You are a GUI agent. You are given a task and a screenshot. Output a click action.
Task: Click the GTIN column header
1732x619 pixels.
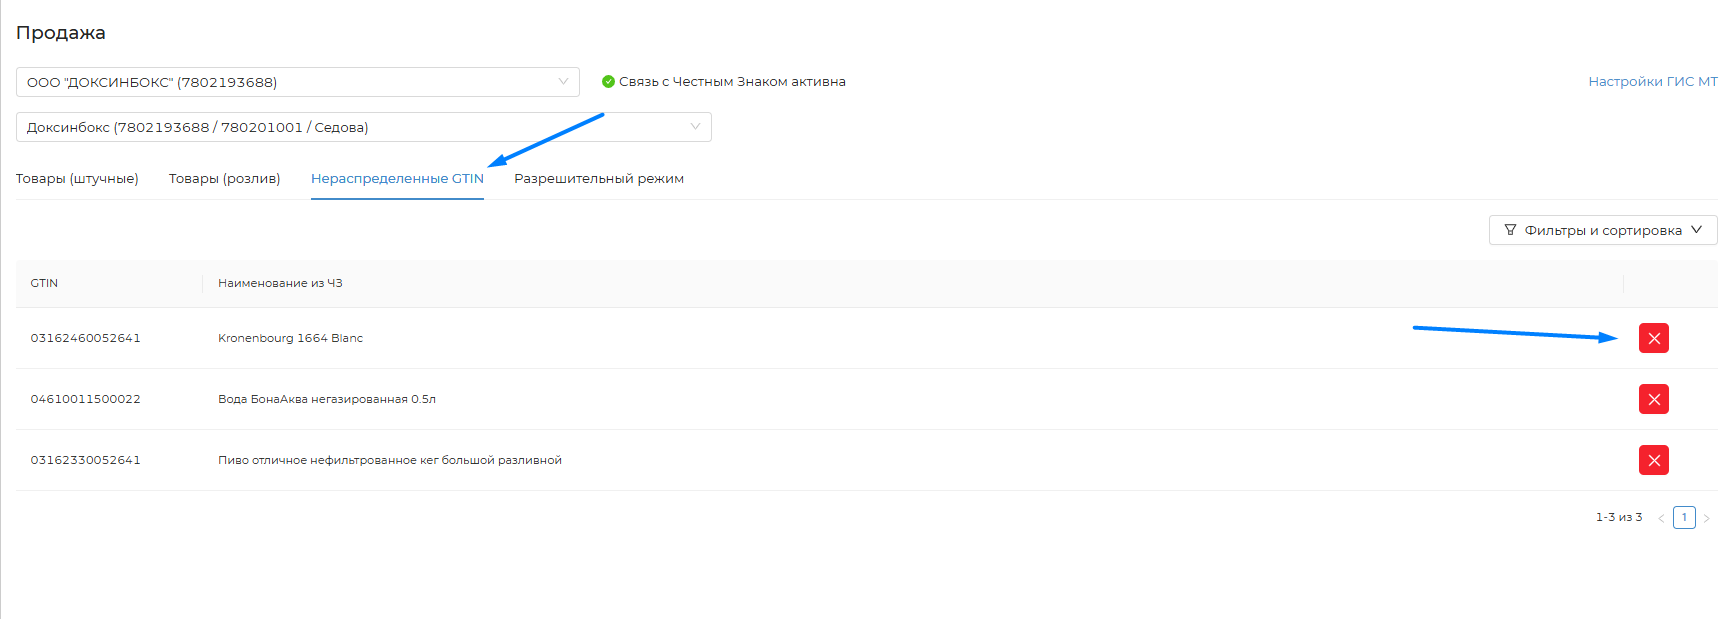coord(44,283)
